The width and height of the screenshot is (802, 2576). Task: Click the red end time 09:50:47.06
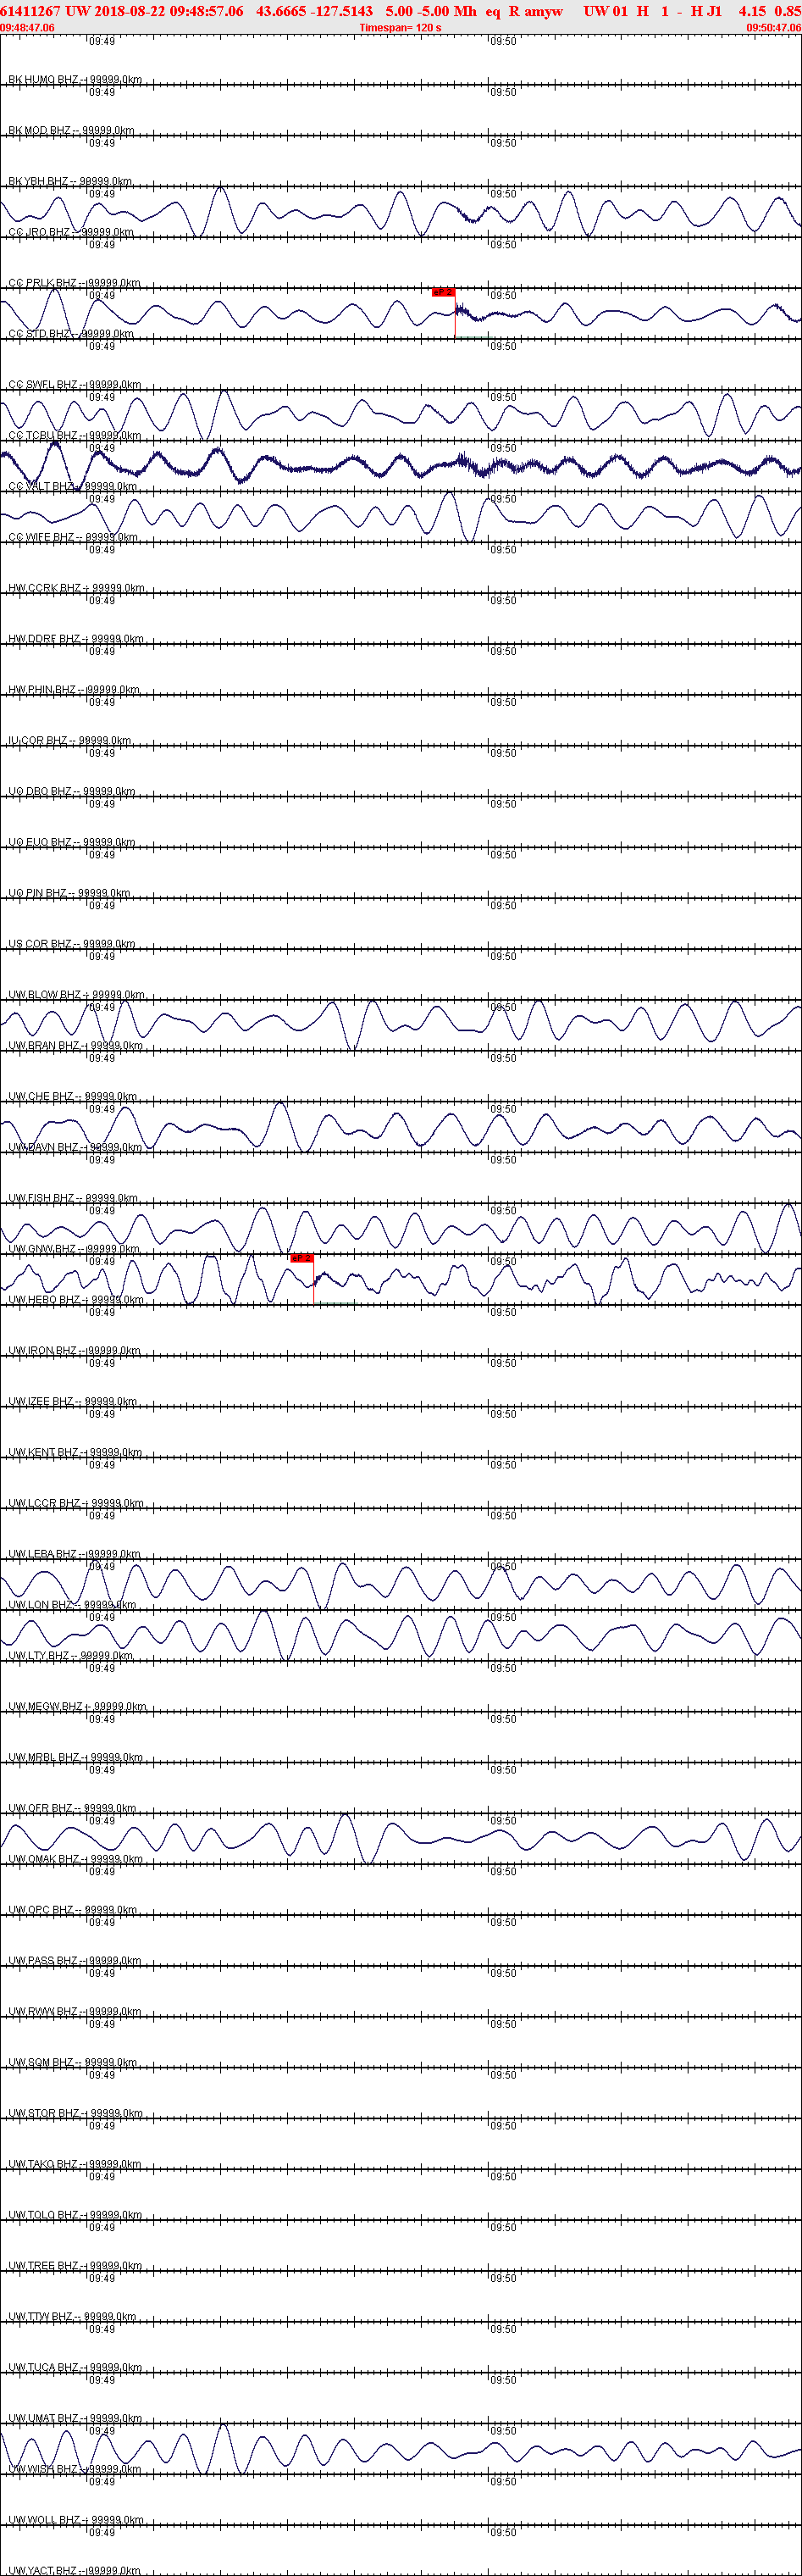[774, 28]
